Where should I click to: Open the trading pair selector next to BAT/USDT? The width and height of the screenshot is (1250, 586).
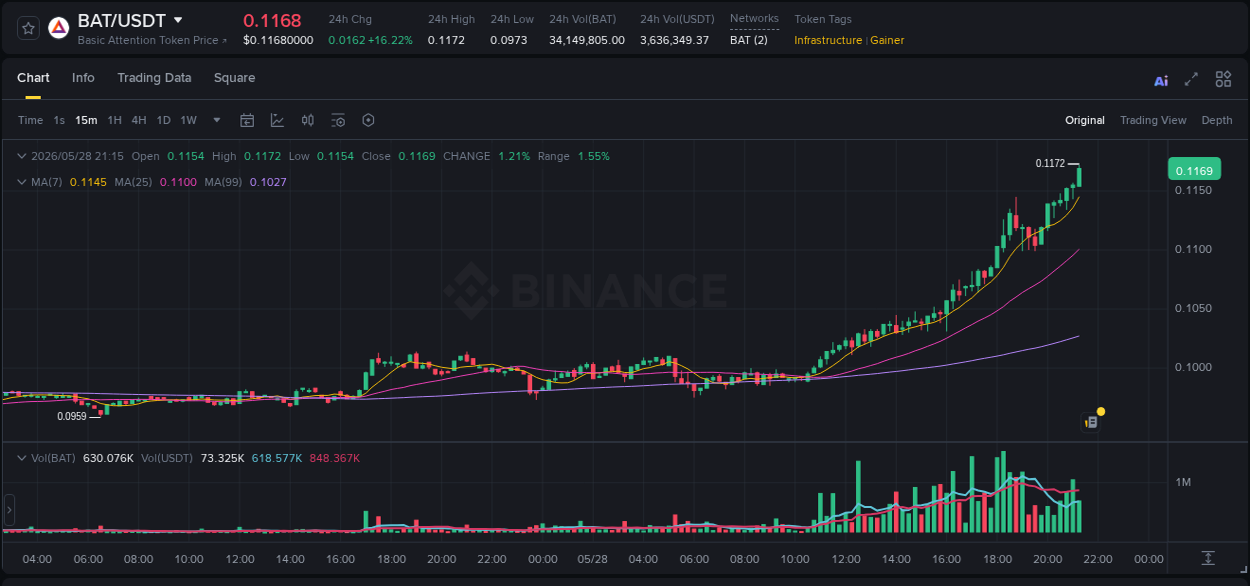[x=178, y=20]
